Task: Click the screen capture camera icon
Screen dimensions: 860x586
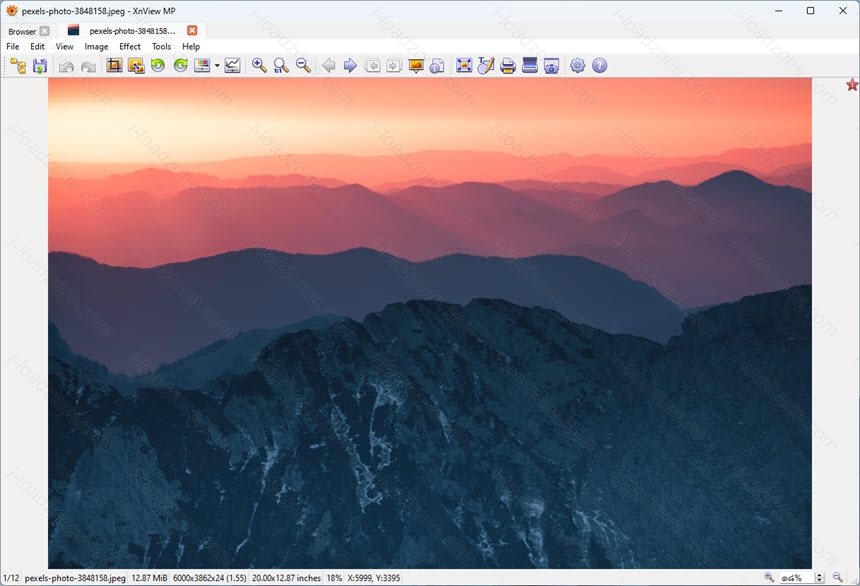Action: point(551,66)
